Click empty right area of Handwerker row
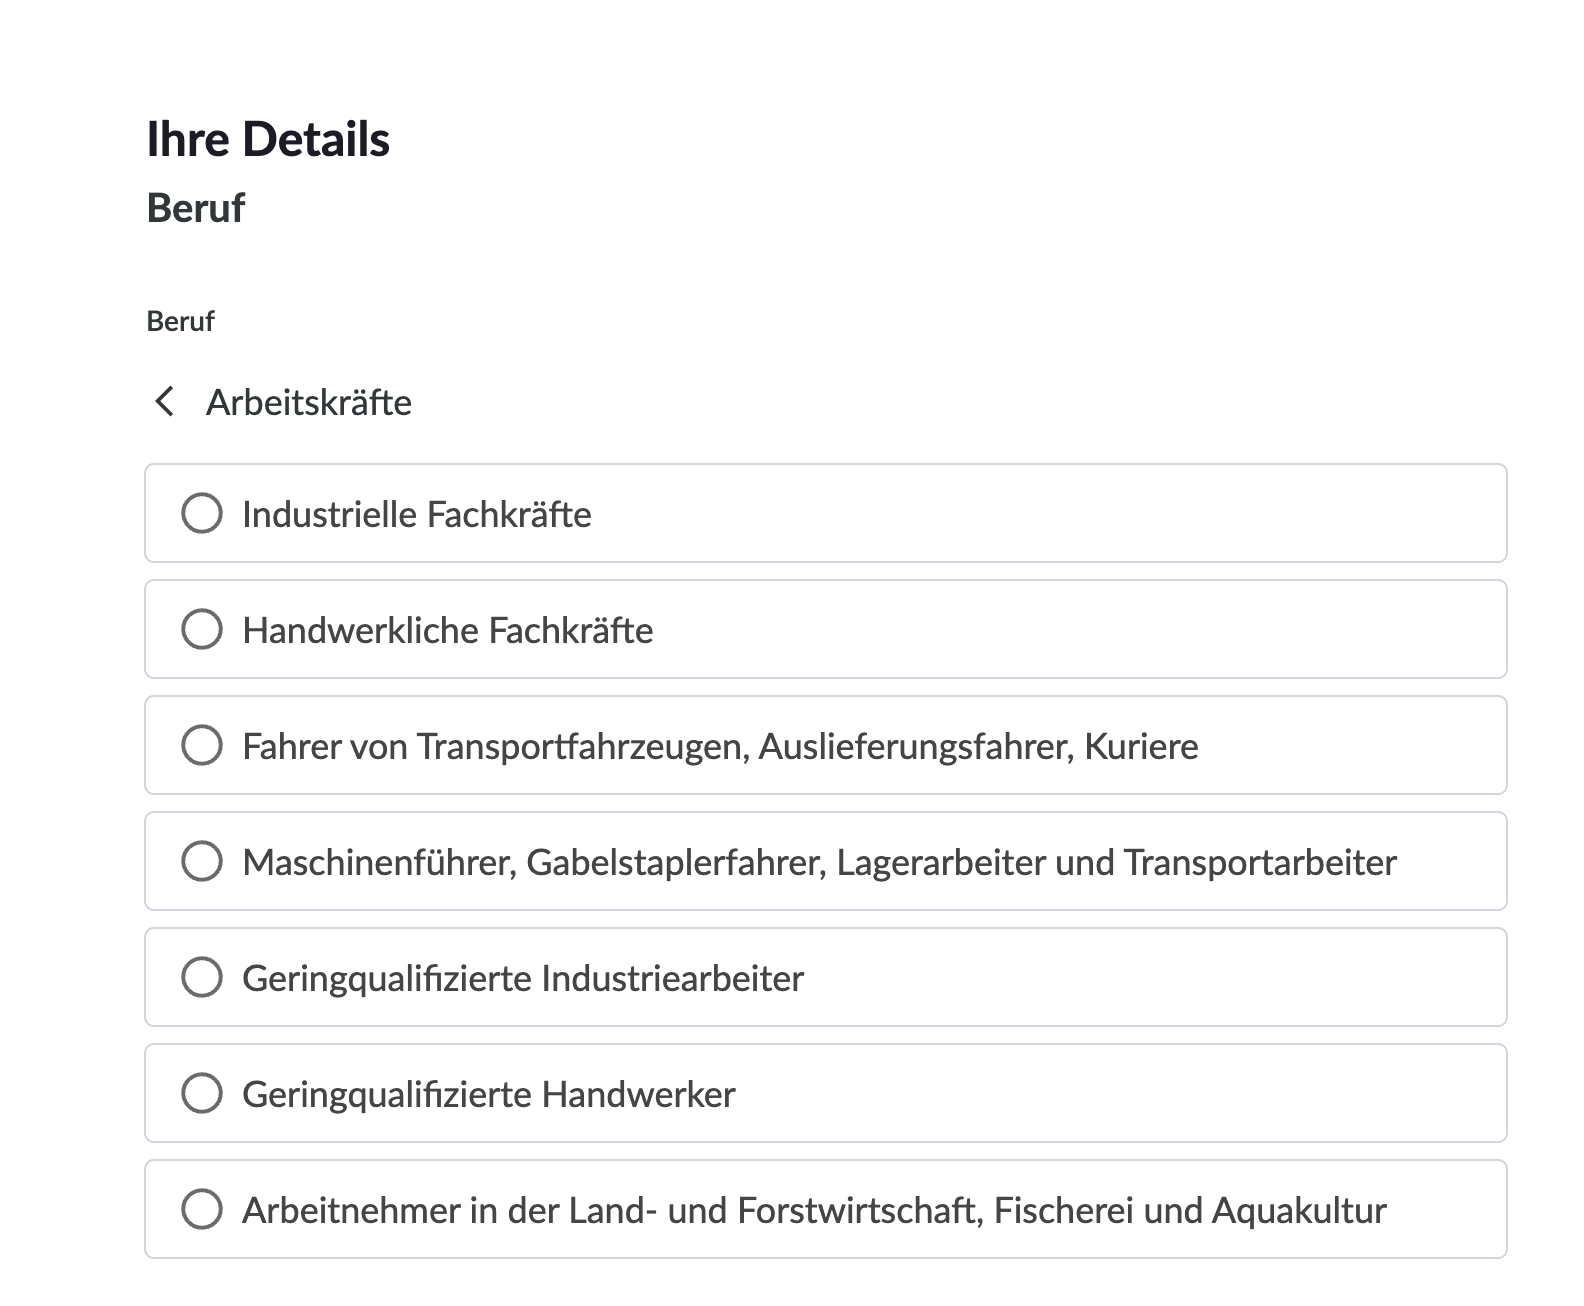Image resolution: width=1584 pixels, height=1306 pixels. tap(1200, 1094)
